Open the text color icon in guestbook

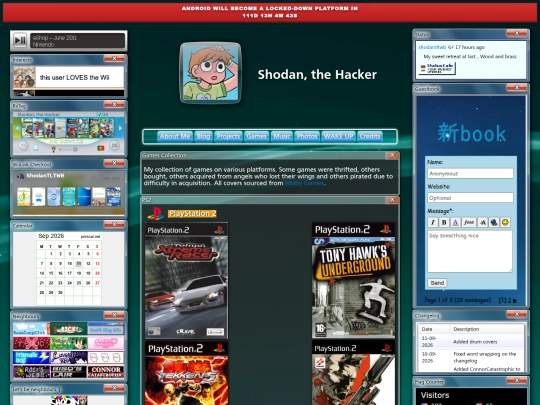[x=455, y=222]
